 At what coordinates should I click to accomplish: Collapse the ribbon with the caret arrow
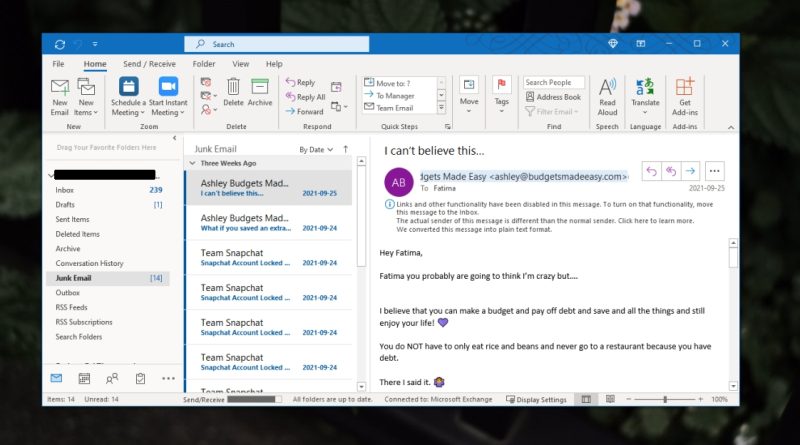[x=731, y=127]
